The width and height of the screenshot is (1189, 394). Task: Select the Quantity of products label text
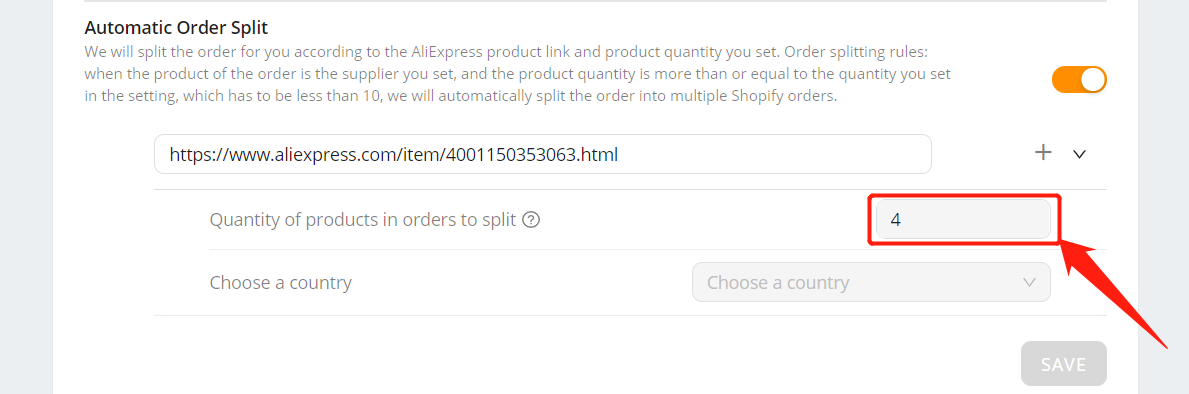(x=363, y=220)
